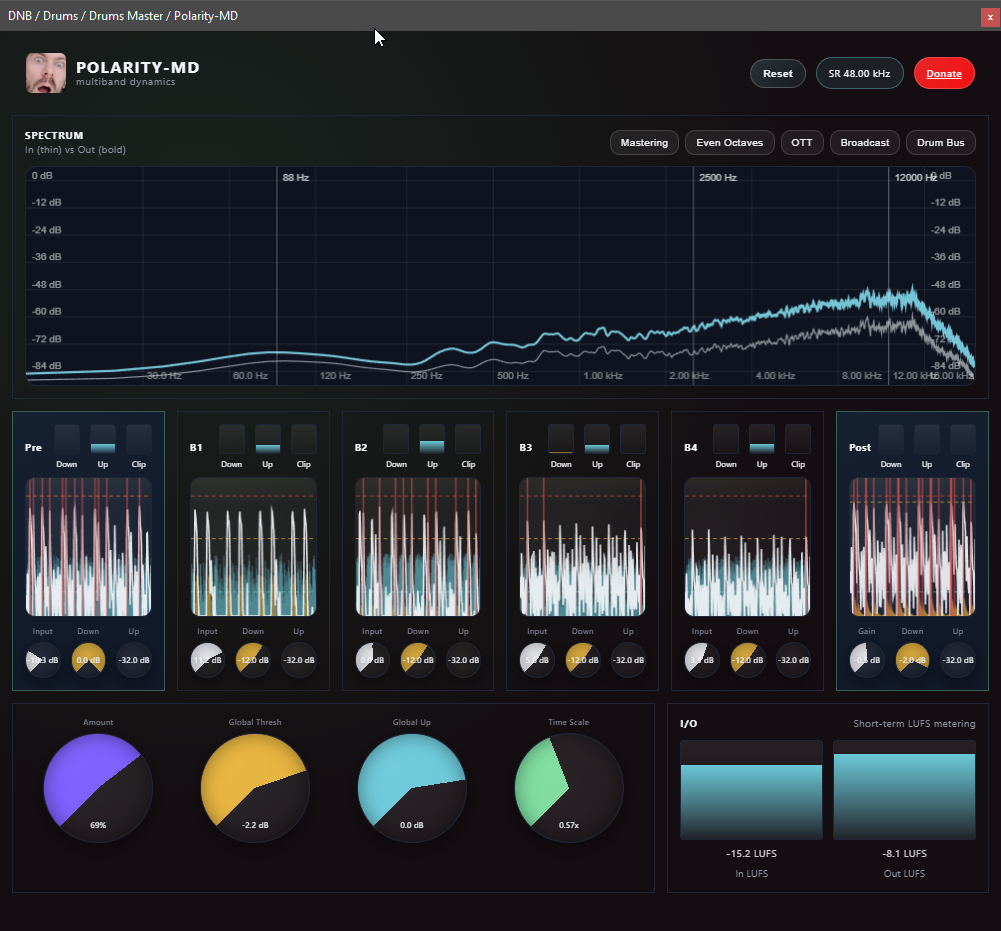Click the Post section Gain knob
This screenshot has width=1001, height=931.
pyautogui.click(x=867, y=660)
